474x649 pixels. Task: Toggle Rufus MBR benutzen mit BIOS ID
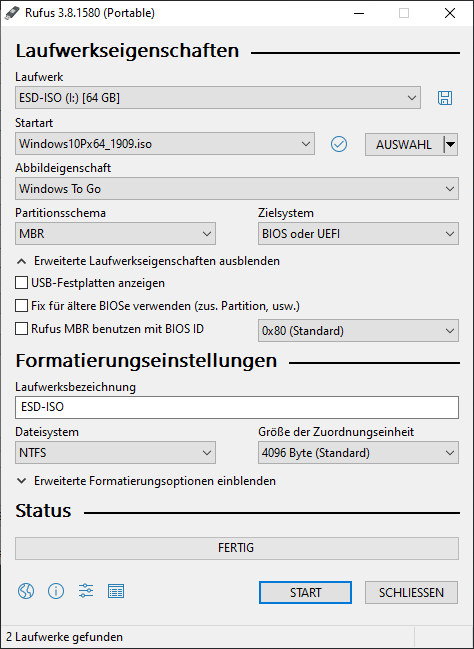click(x=22, y=329)
